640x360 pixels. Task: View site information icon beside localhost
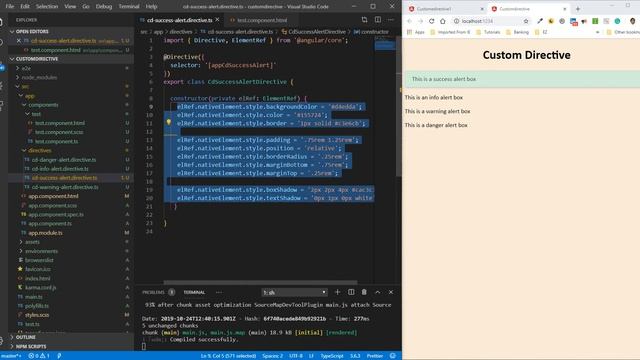456,21
